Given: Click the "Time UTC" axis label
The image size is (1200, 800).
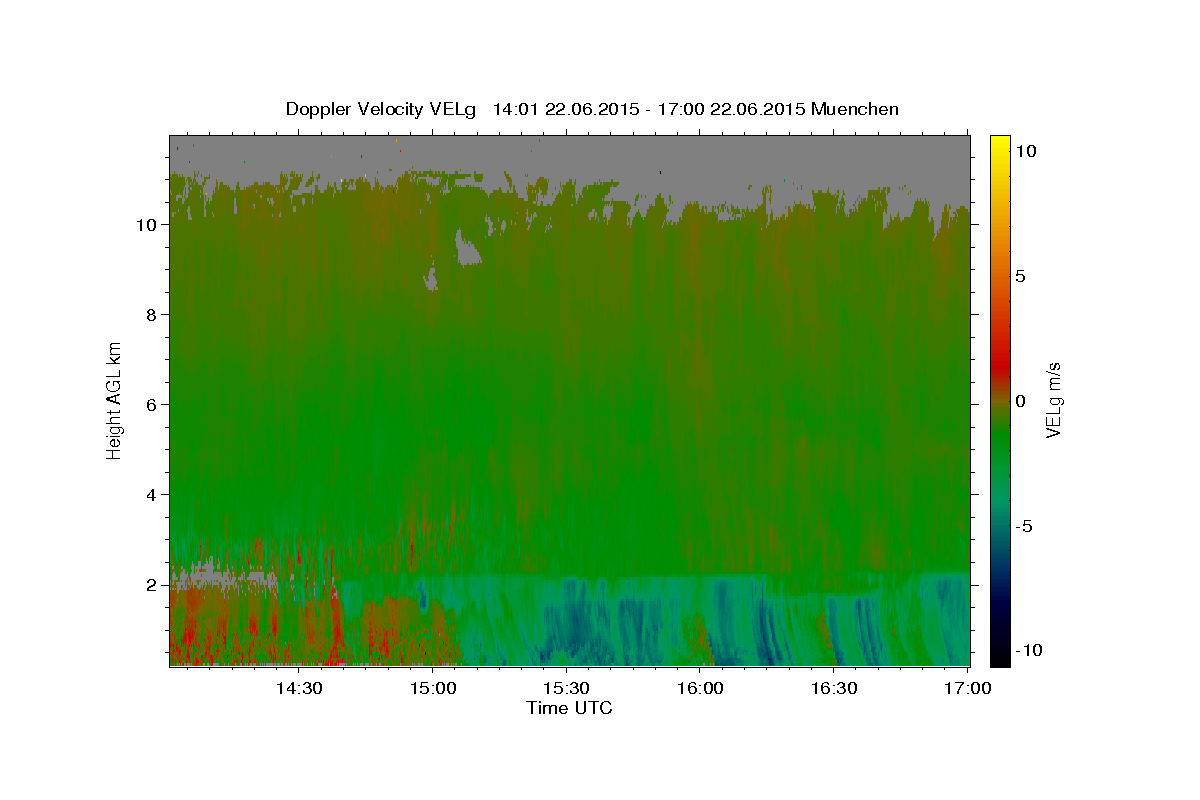Looking at the screenshot, I should [569, 708].
